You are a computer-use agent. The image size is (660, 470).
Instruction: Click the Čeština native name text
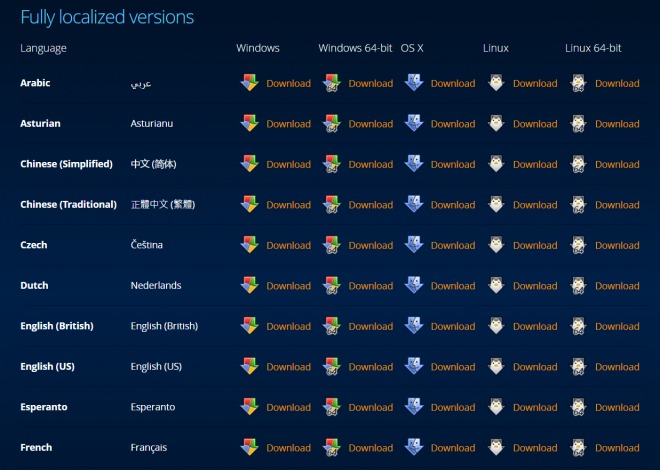(x=146, y=244)
